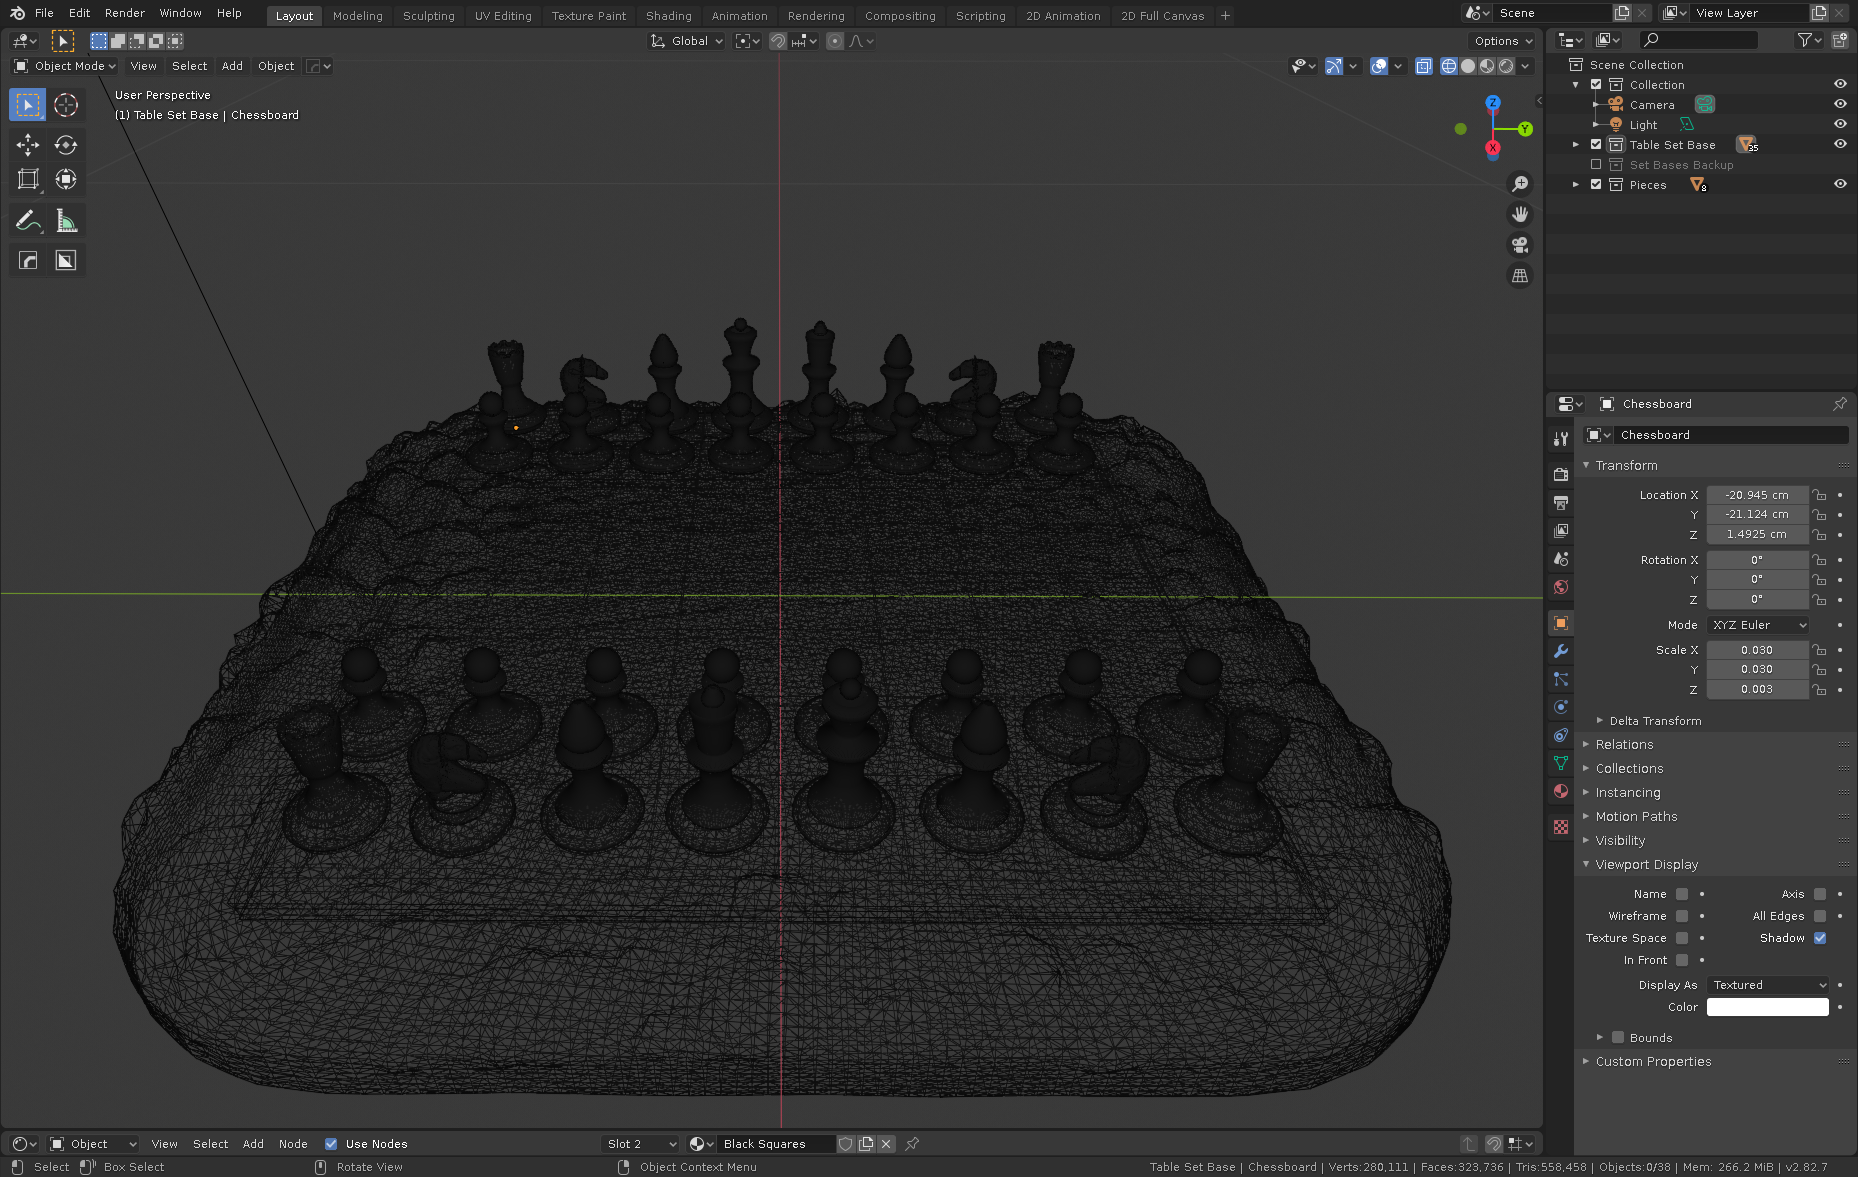Toggle camera view in viewport
This screenshot has width=1858, height=1177.
(1520, 245)
